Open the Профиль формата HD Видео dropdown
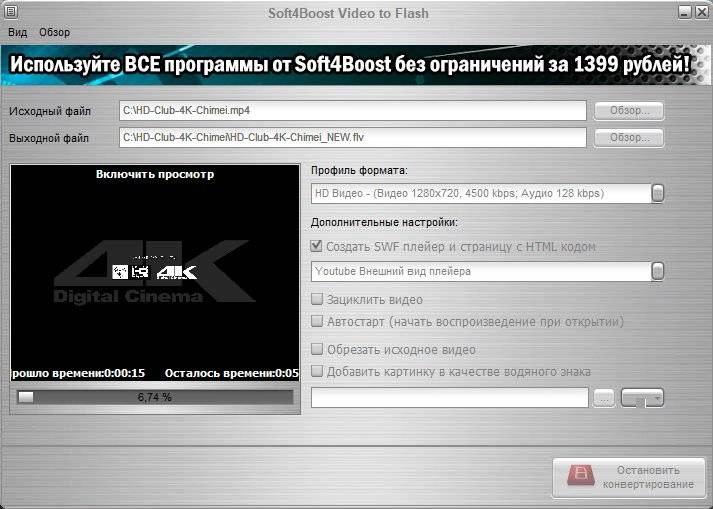The image size is (713, 509). tap(487, 193)
